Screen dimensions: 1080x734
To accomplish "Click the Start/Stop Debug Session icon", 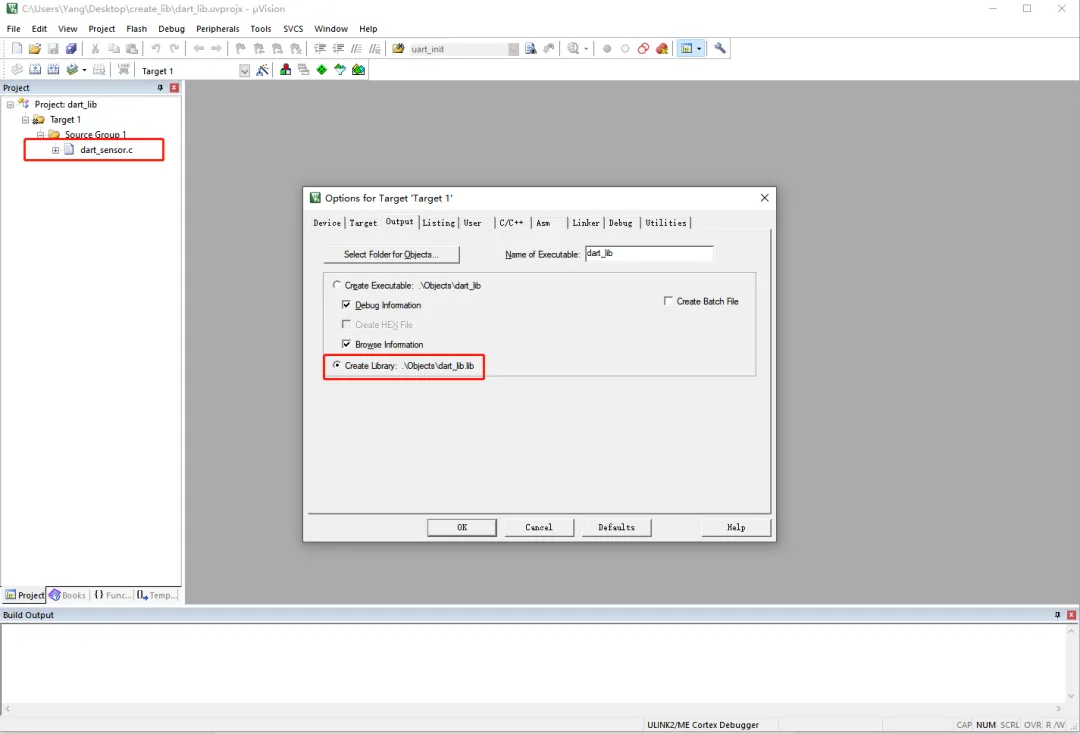I will [x=573, y=48].
